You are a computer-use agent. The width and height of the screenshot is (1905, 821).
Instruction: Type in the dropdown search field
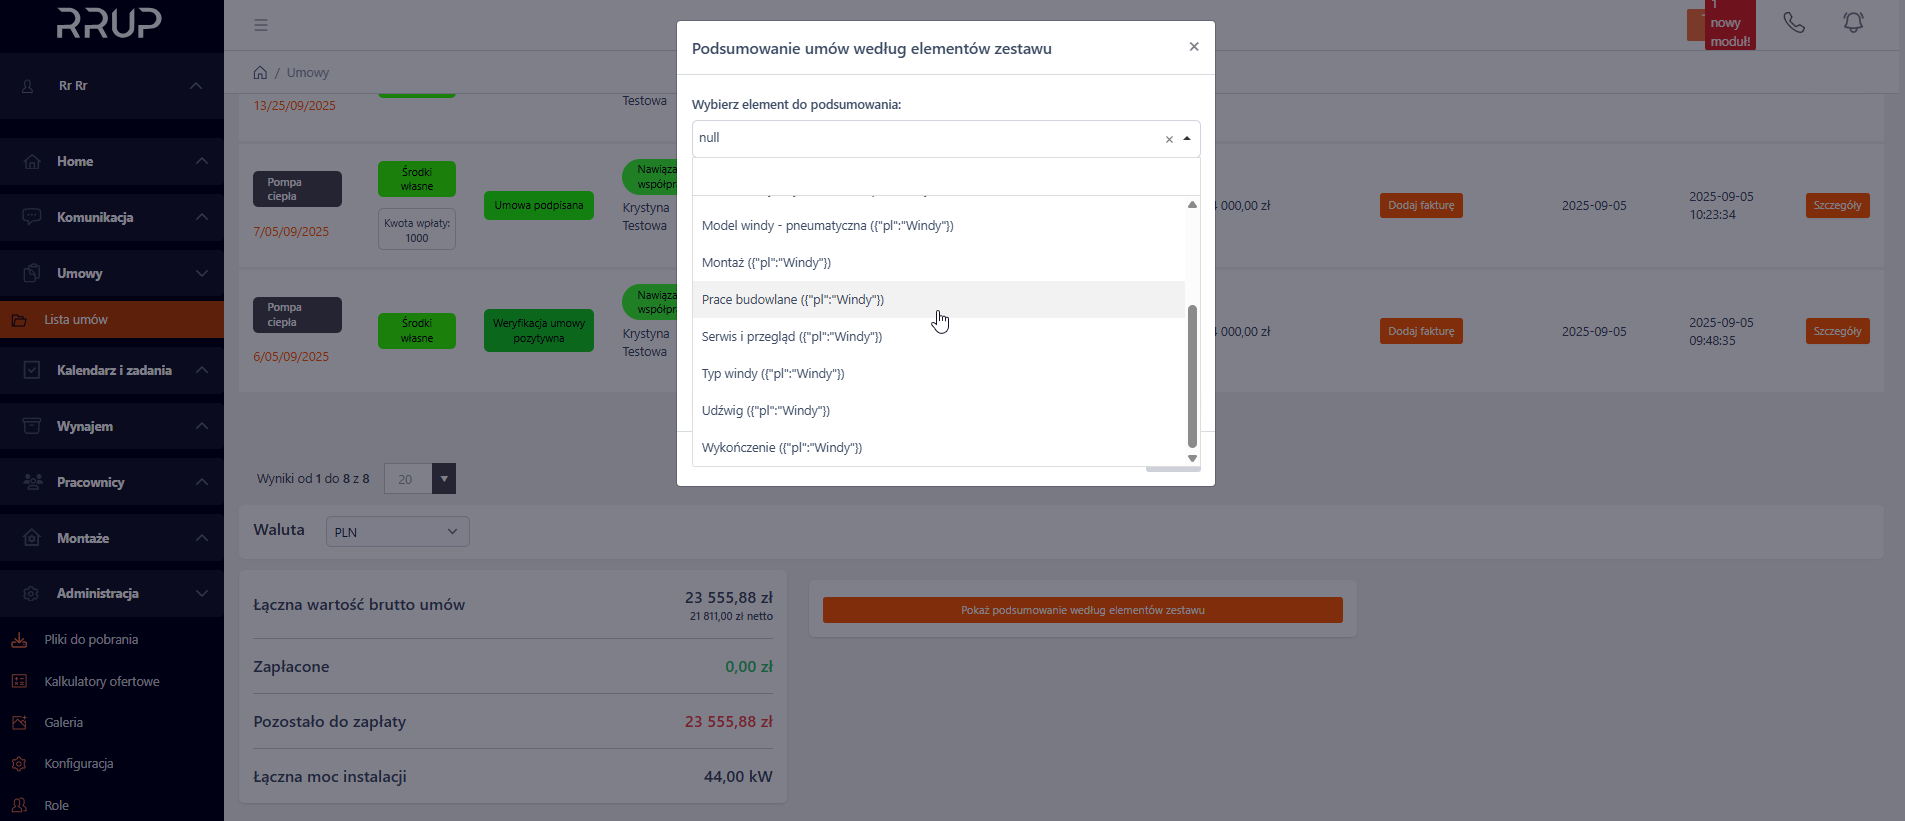[x=945, y=177]
